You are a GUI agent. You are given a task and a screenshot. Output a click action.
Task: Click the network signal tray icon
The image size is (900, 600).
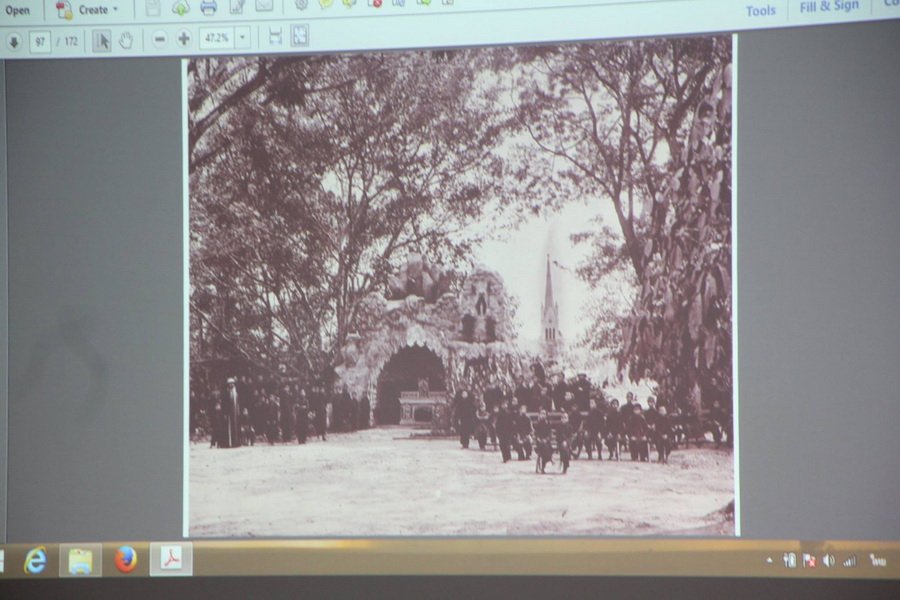[x=849, y=561]
